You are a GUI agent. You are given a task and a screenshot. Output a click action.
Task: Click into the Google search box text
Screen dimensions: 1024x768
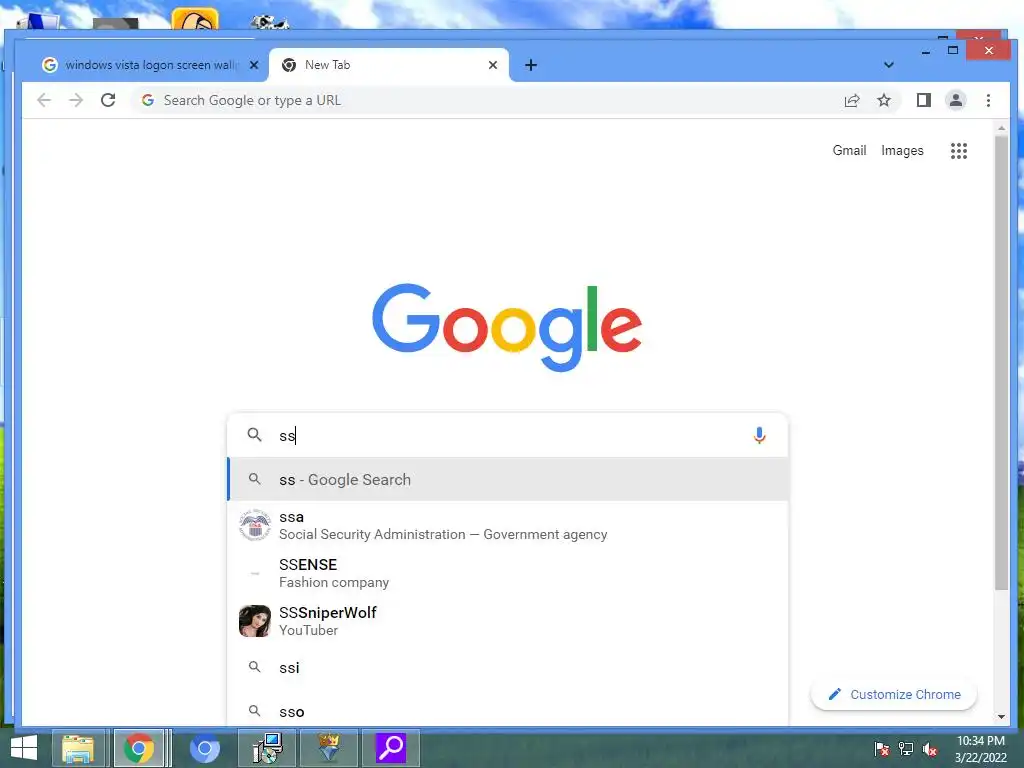pyautogui.click(x=509, y=435)
